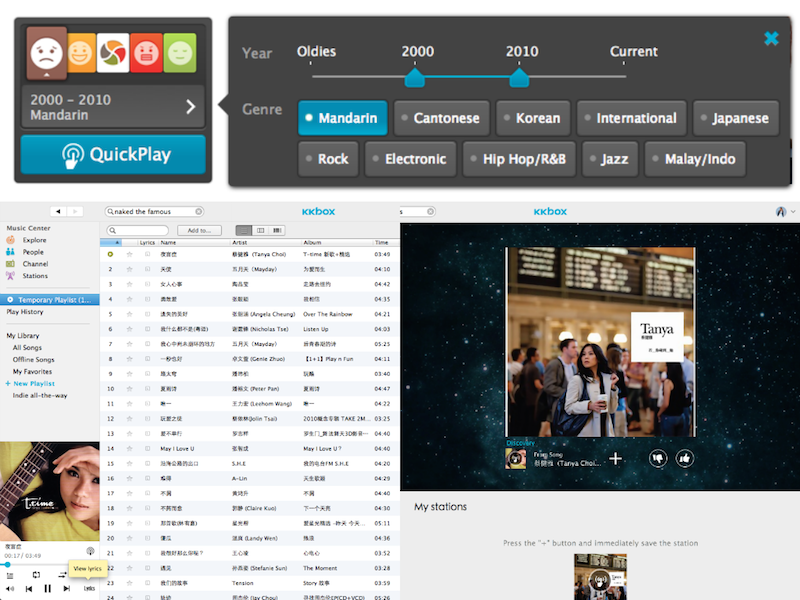The image size is (800, 600).
Task: Go back with the left arrow button
Action: (59, 211)
